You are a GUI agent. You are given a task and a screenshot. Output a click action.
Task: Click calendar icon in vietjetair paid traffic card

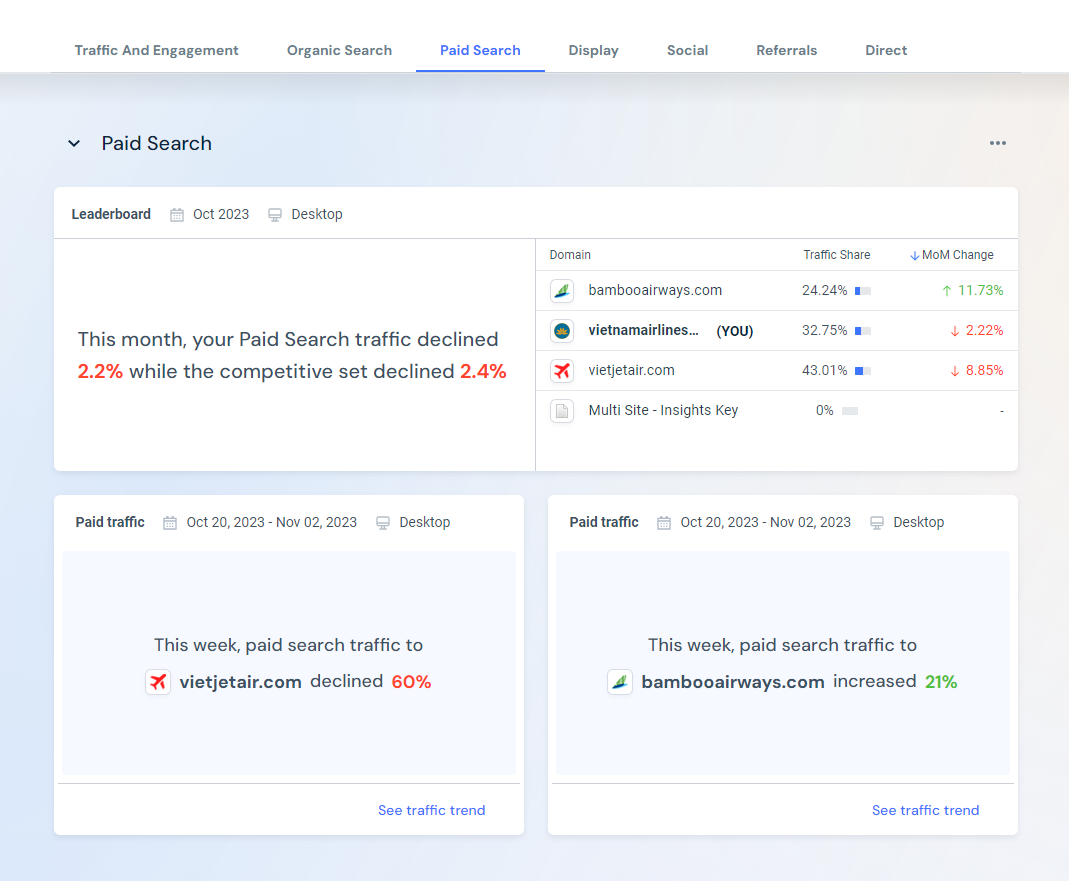[170, 523]
